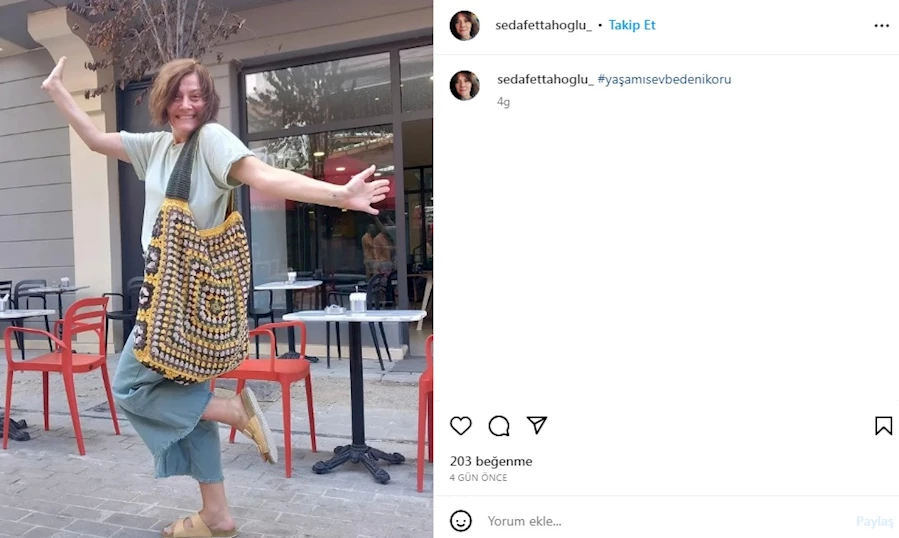Open the hashtag #yaşamısevbedenikoru
Image resolution: width=899 pixels, height=538 pixels.
click(x=665, y=79)
